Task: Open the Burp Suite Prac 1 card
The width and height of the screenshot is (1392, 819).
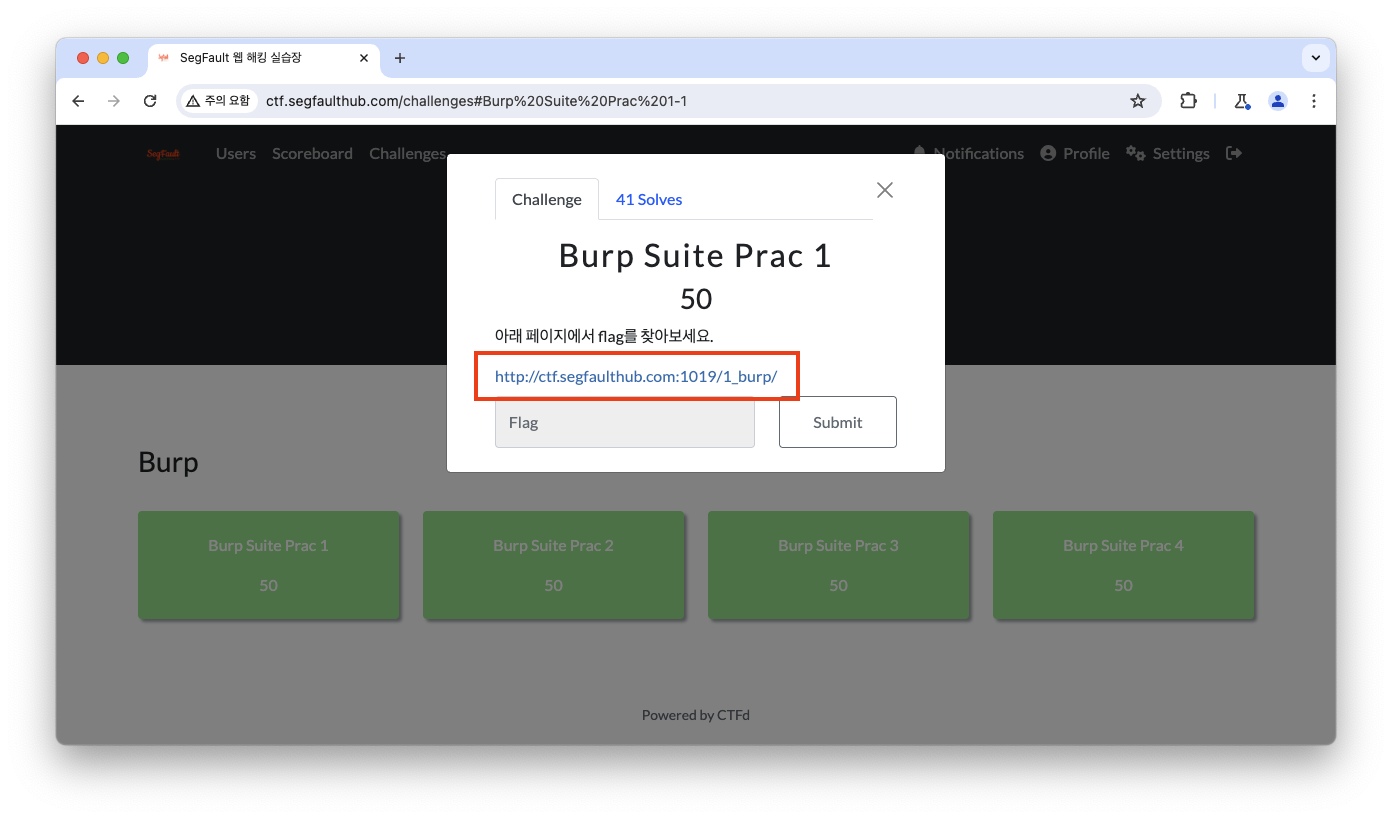Action: coord(268,565)
